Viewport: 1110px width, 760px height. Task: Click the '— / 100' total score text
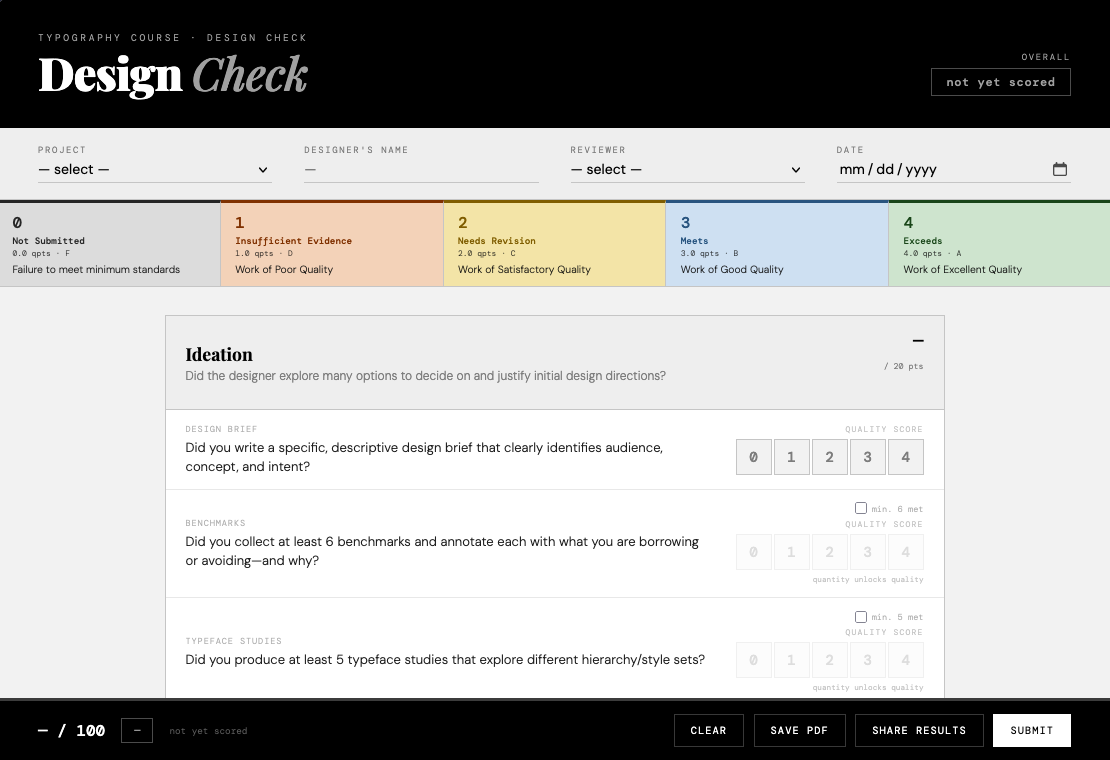[71, 730]
